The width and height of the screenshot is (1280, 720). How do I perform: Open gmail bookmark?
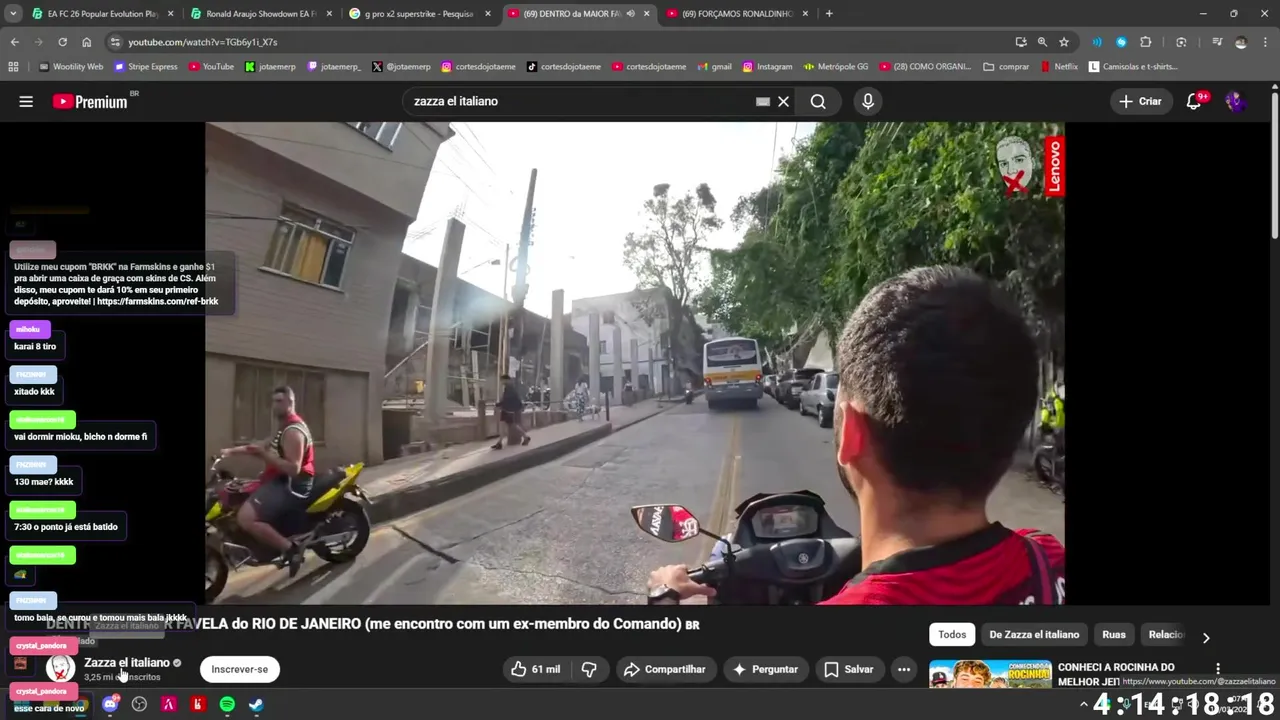point(713,67)
